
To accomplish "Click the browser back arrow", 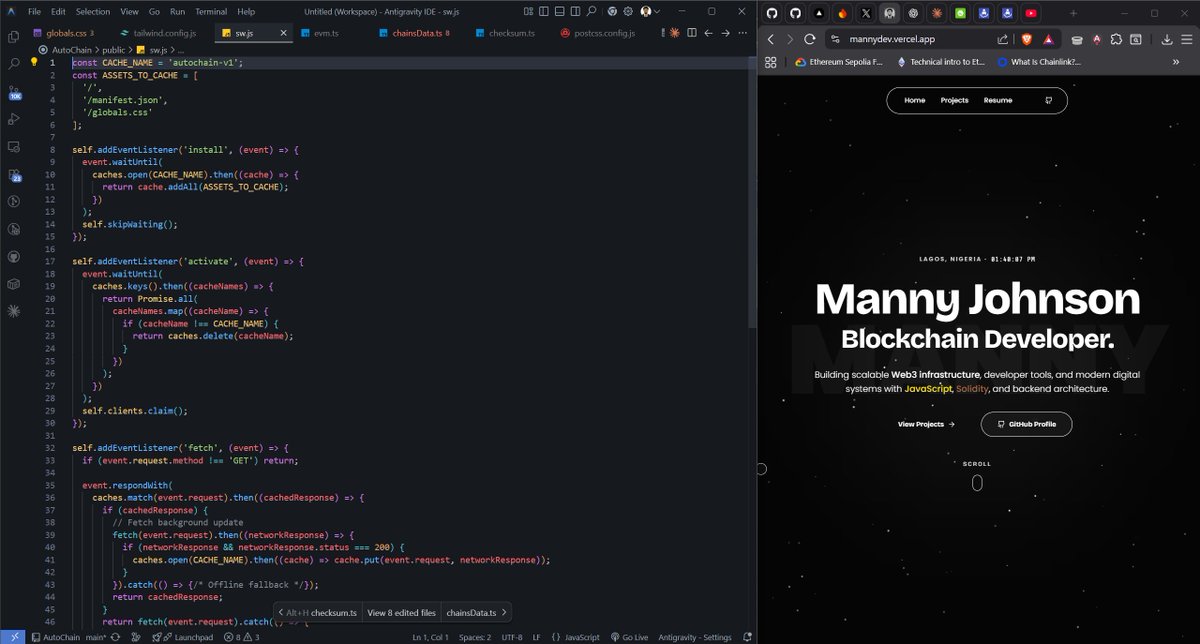I will pos(771,39).
